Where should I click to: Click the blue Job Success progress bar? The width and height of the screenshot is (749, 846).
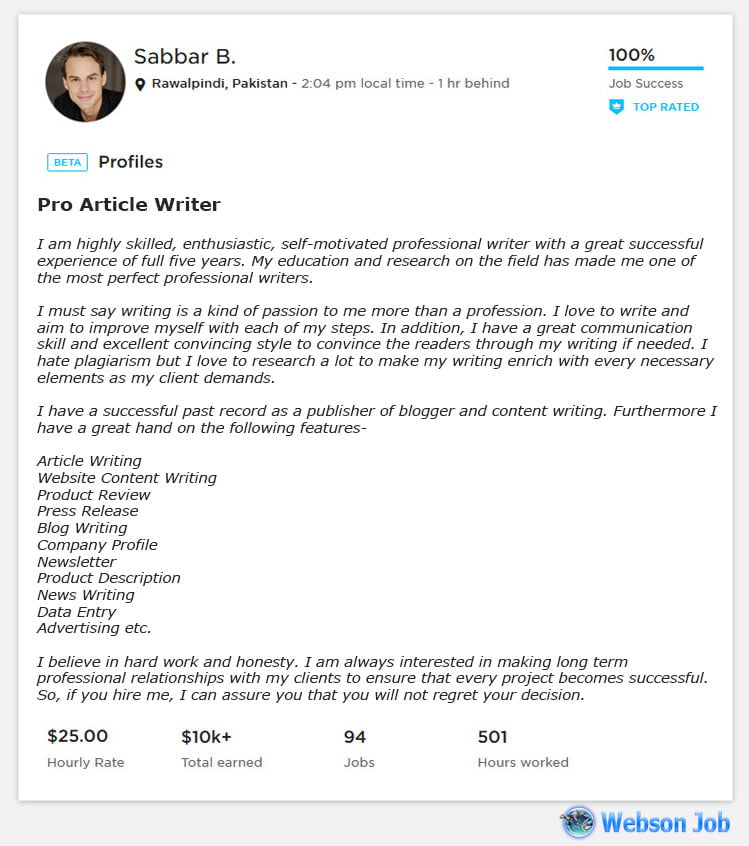656,68
